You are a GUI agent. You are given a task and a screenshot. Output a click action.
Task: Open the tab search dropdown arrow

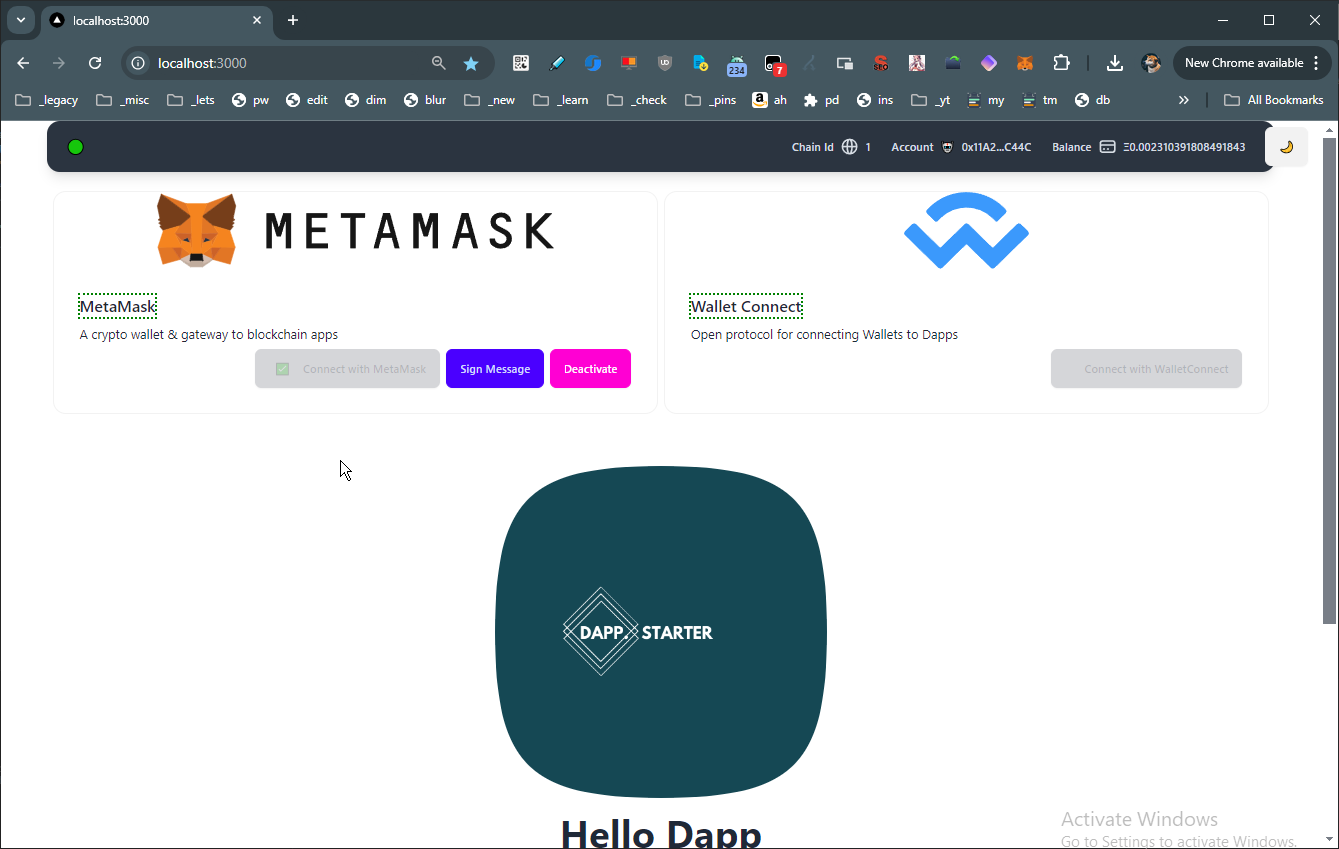pyautogui.click(x=20, y=20)
